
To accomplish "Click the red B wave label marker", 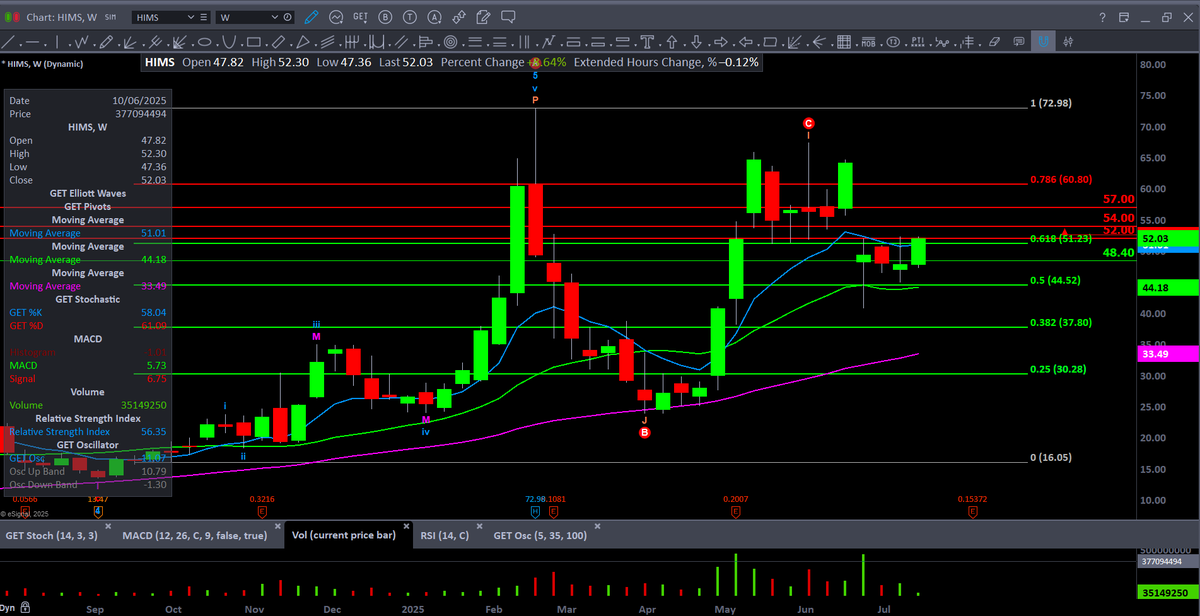I will point(645,432).
